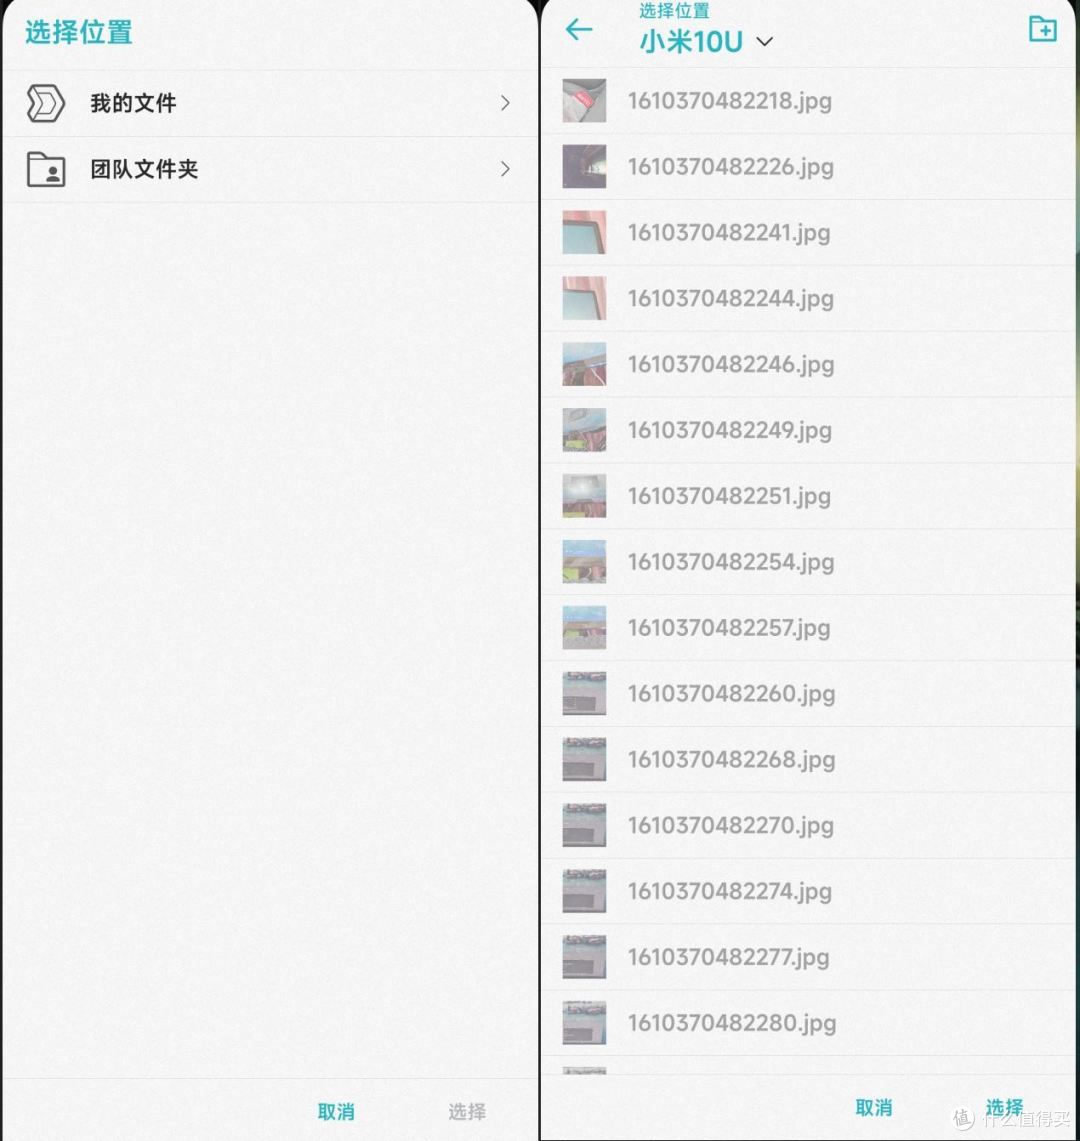Image resolution: width=1080 pixels, height=1141 pixels.
Task: Confirm 选择 in the 小米10U panel
Action: click(1004, 1108)
